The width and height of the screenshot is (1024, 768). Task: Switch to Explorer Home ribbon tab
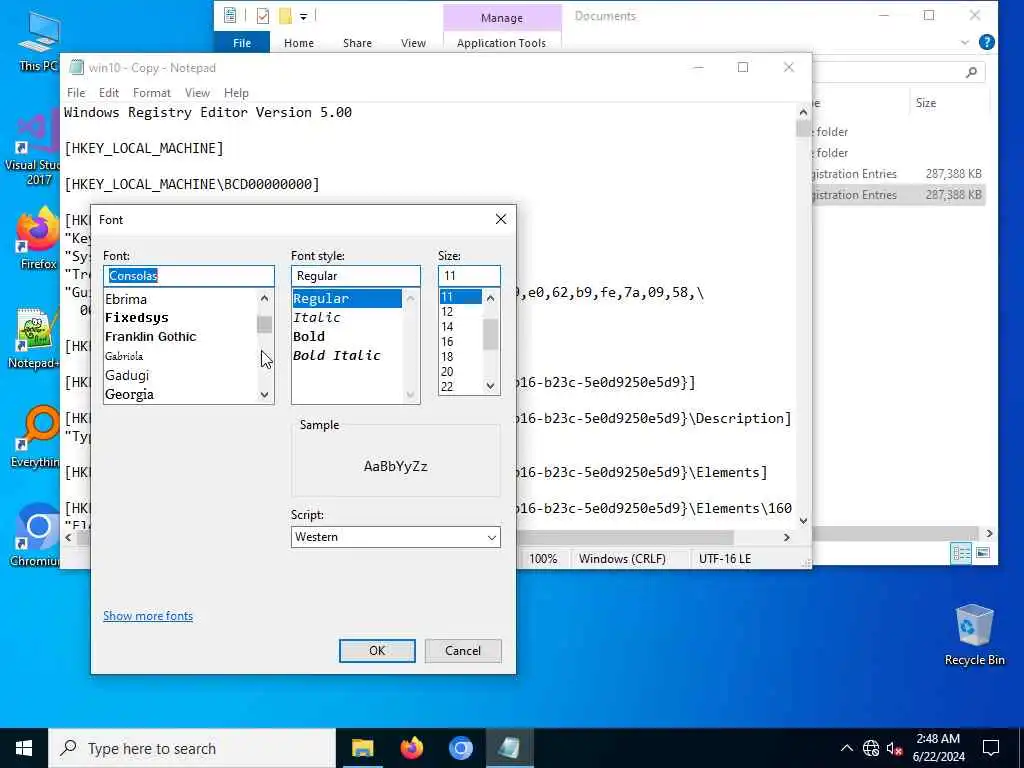tap(298, 42)
